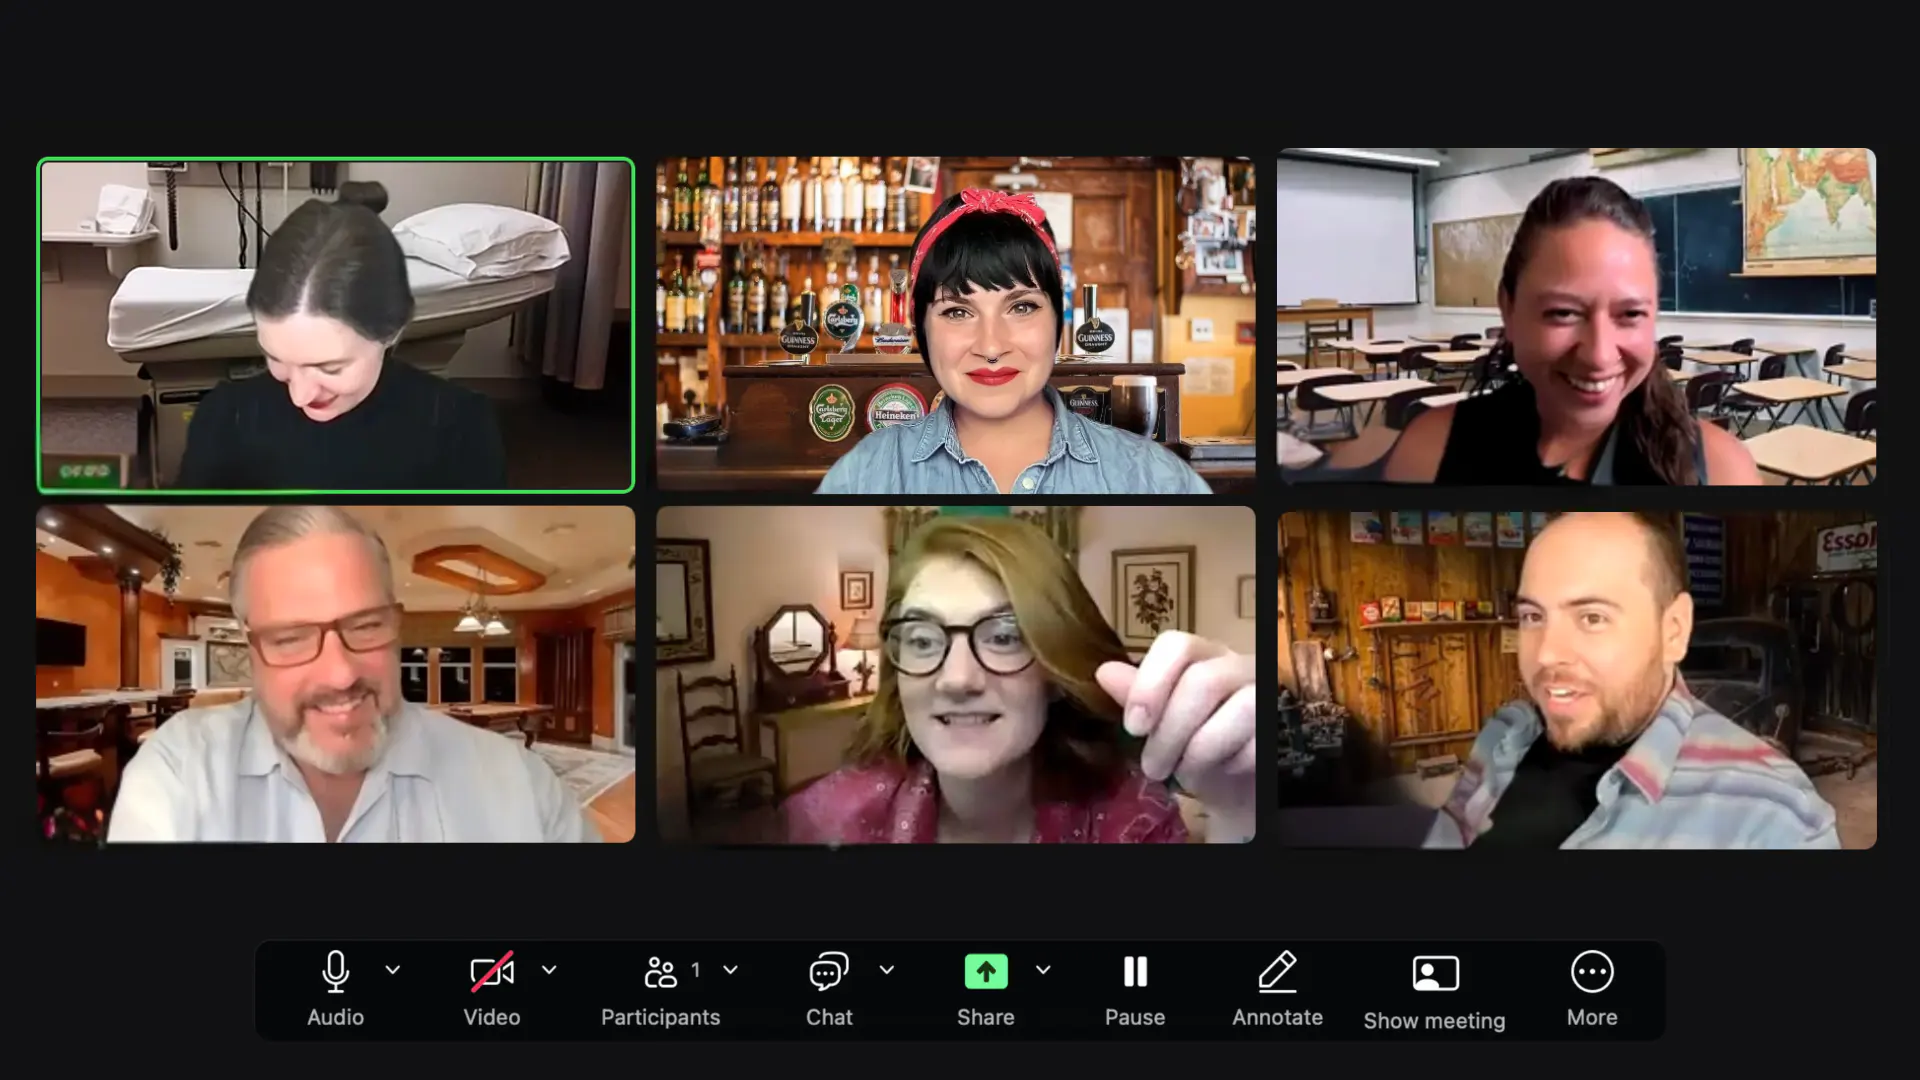Mute the microphone Audio icon
This screenshot has height=1080, width=1920.
[336, 972]
